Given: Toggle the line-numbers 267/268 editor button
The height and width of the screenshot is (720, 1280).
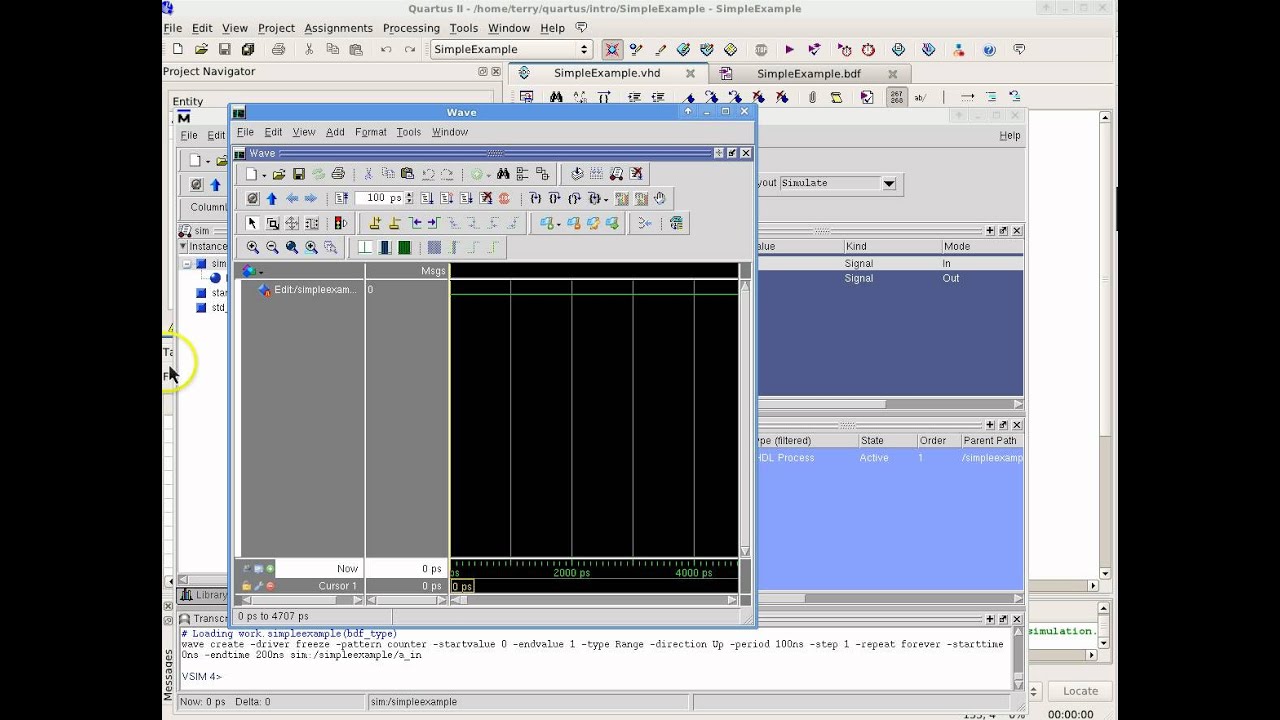Looking at the screenshot, I should pyautogui.click(x=897, y=97).
